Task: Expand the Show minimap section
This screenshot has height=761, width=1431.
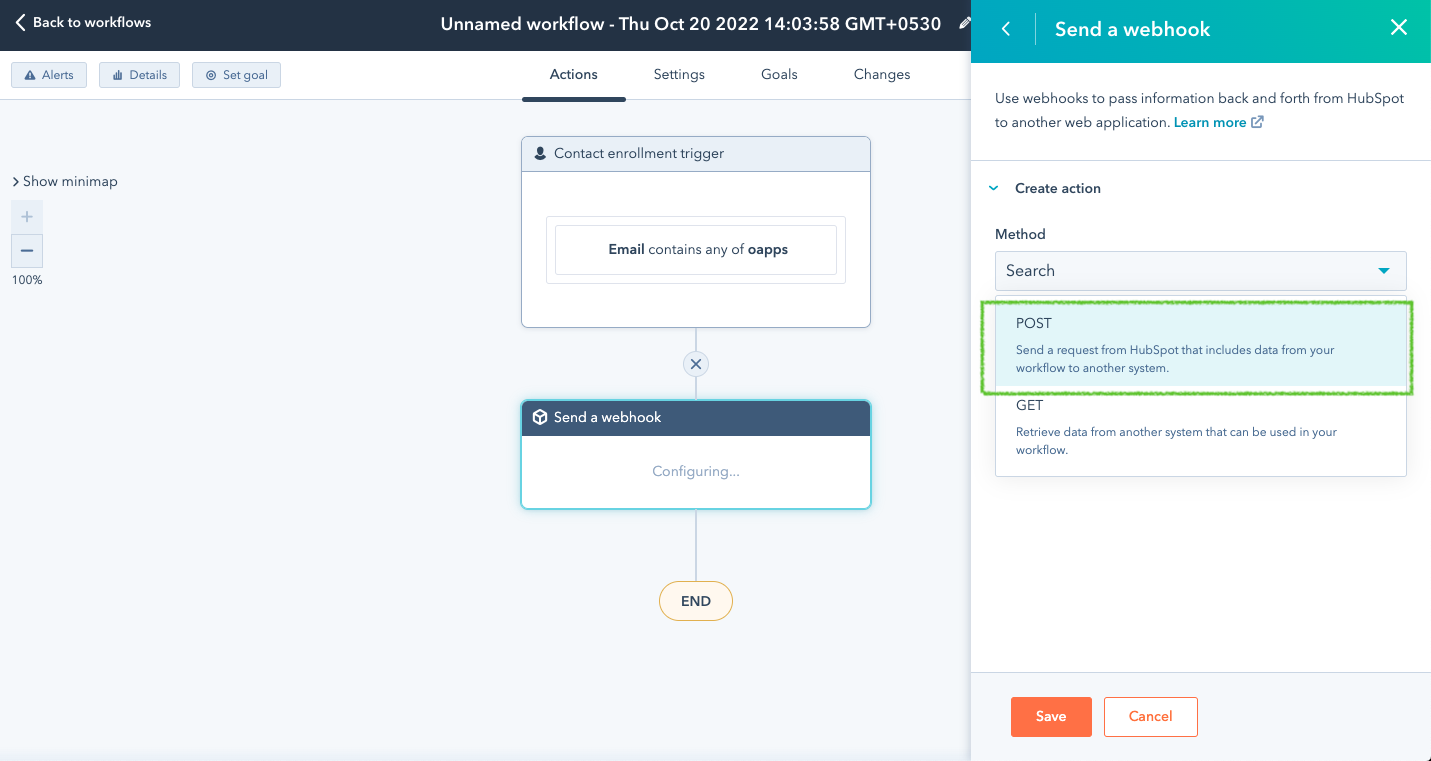Action: pyautogui.click(x=65, y=182)
